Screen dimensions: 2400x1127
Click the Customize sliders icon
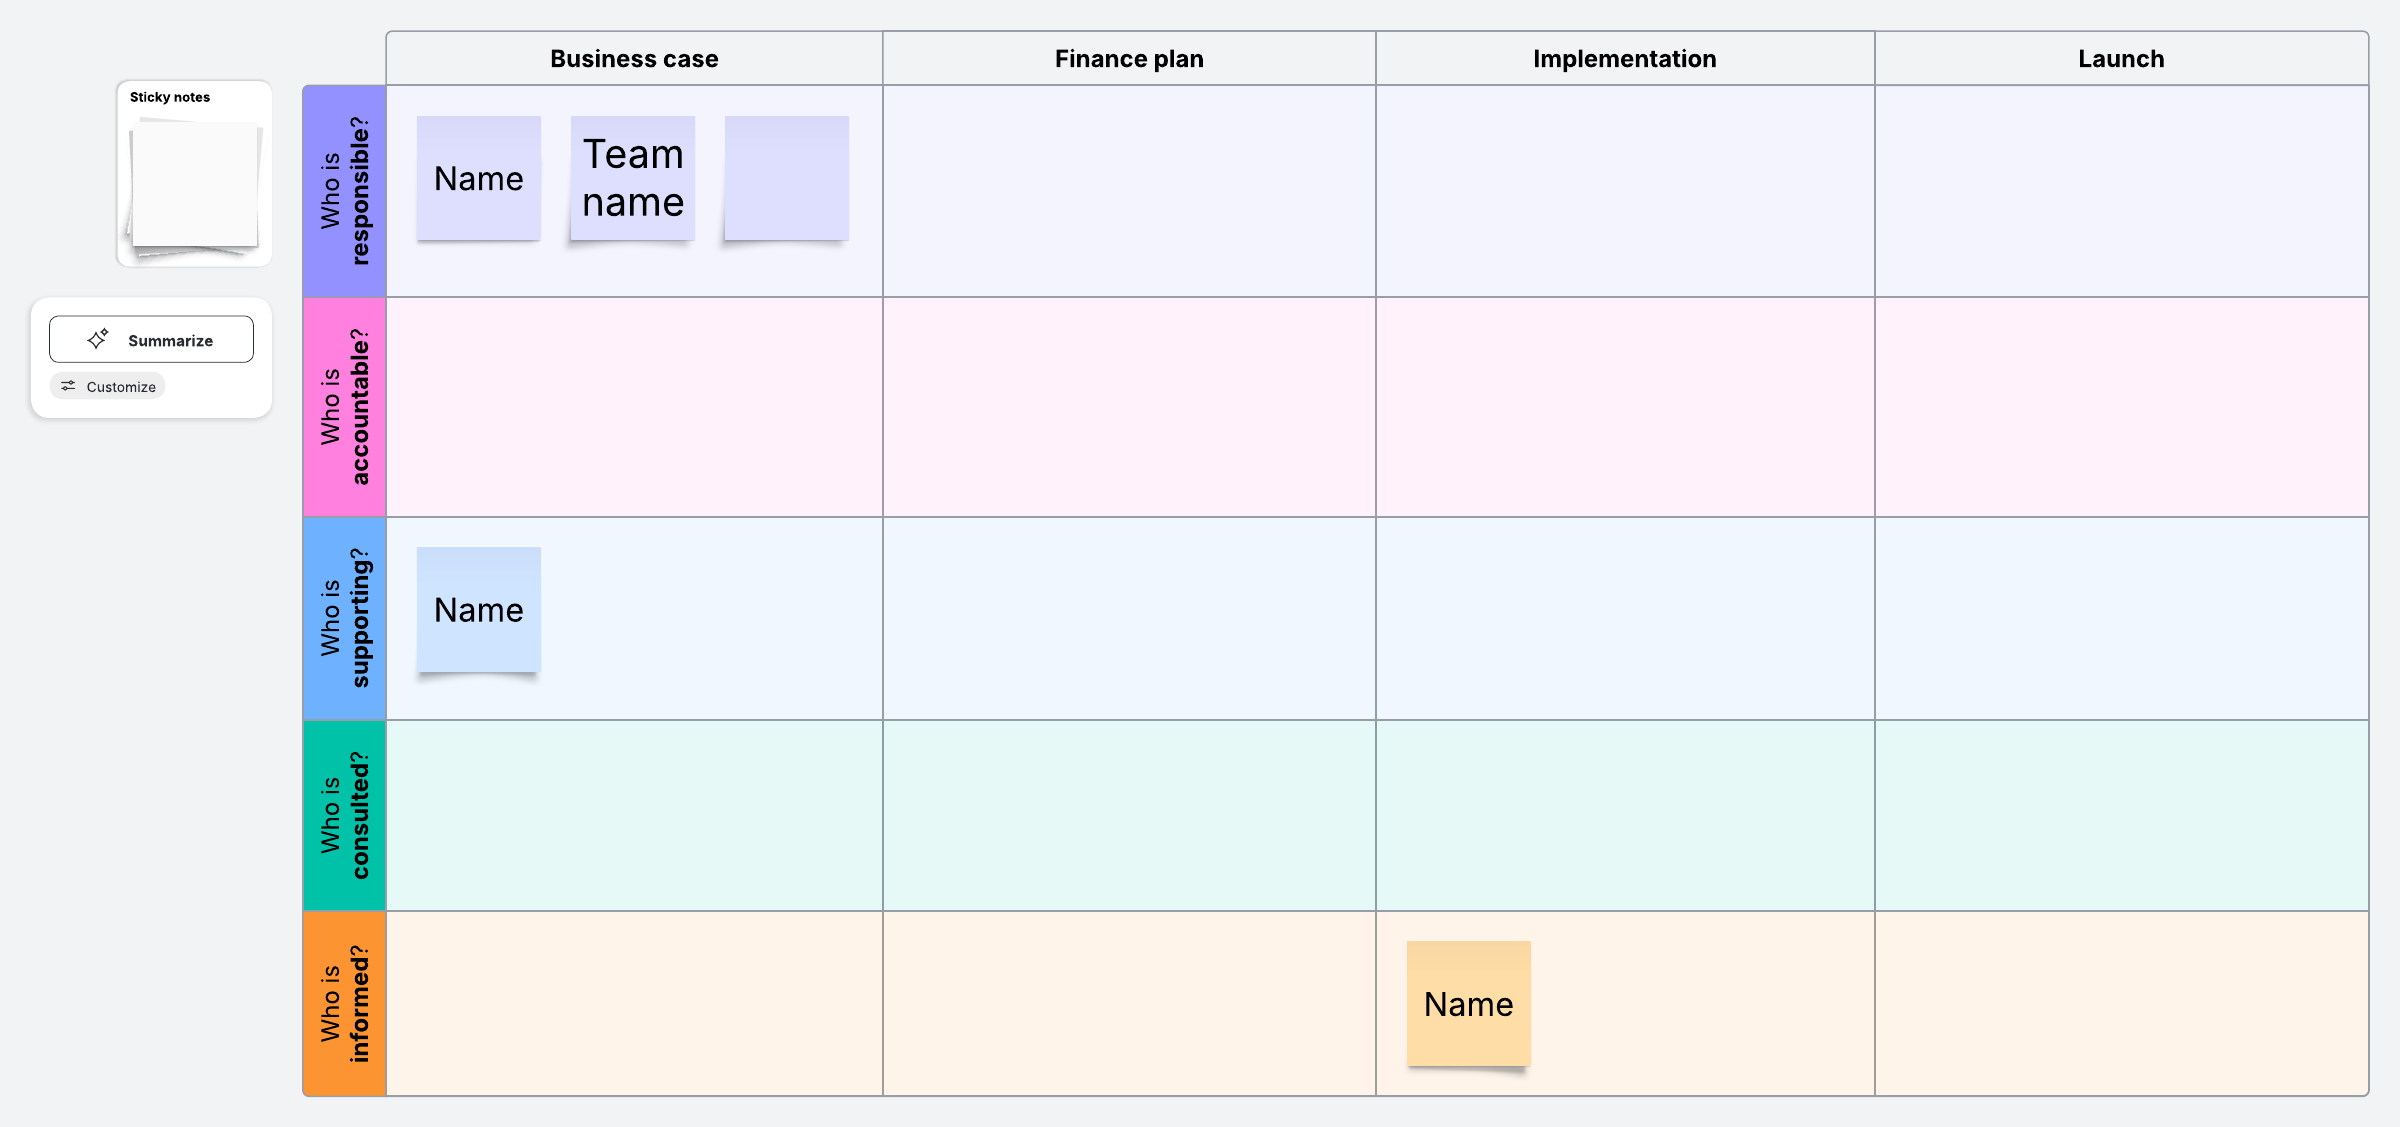pos(68,386)
